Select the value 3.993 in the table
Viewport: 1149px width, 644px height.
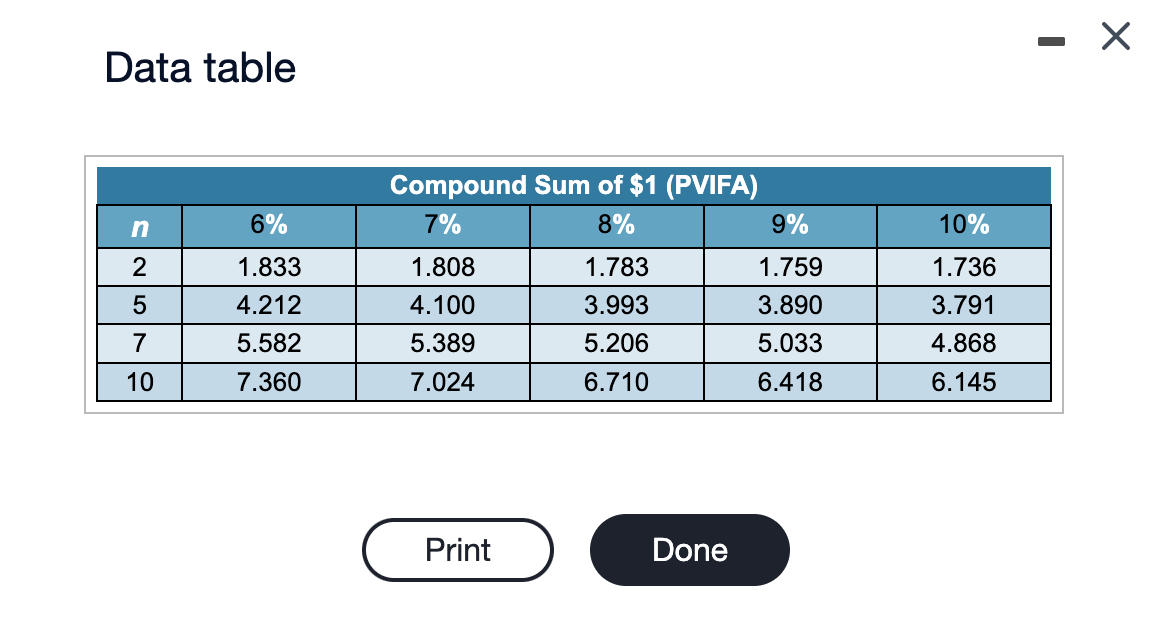[616, 304]
